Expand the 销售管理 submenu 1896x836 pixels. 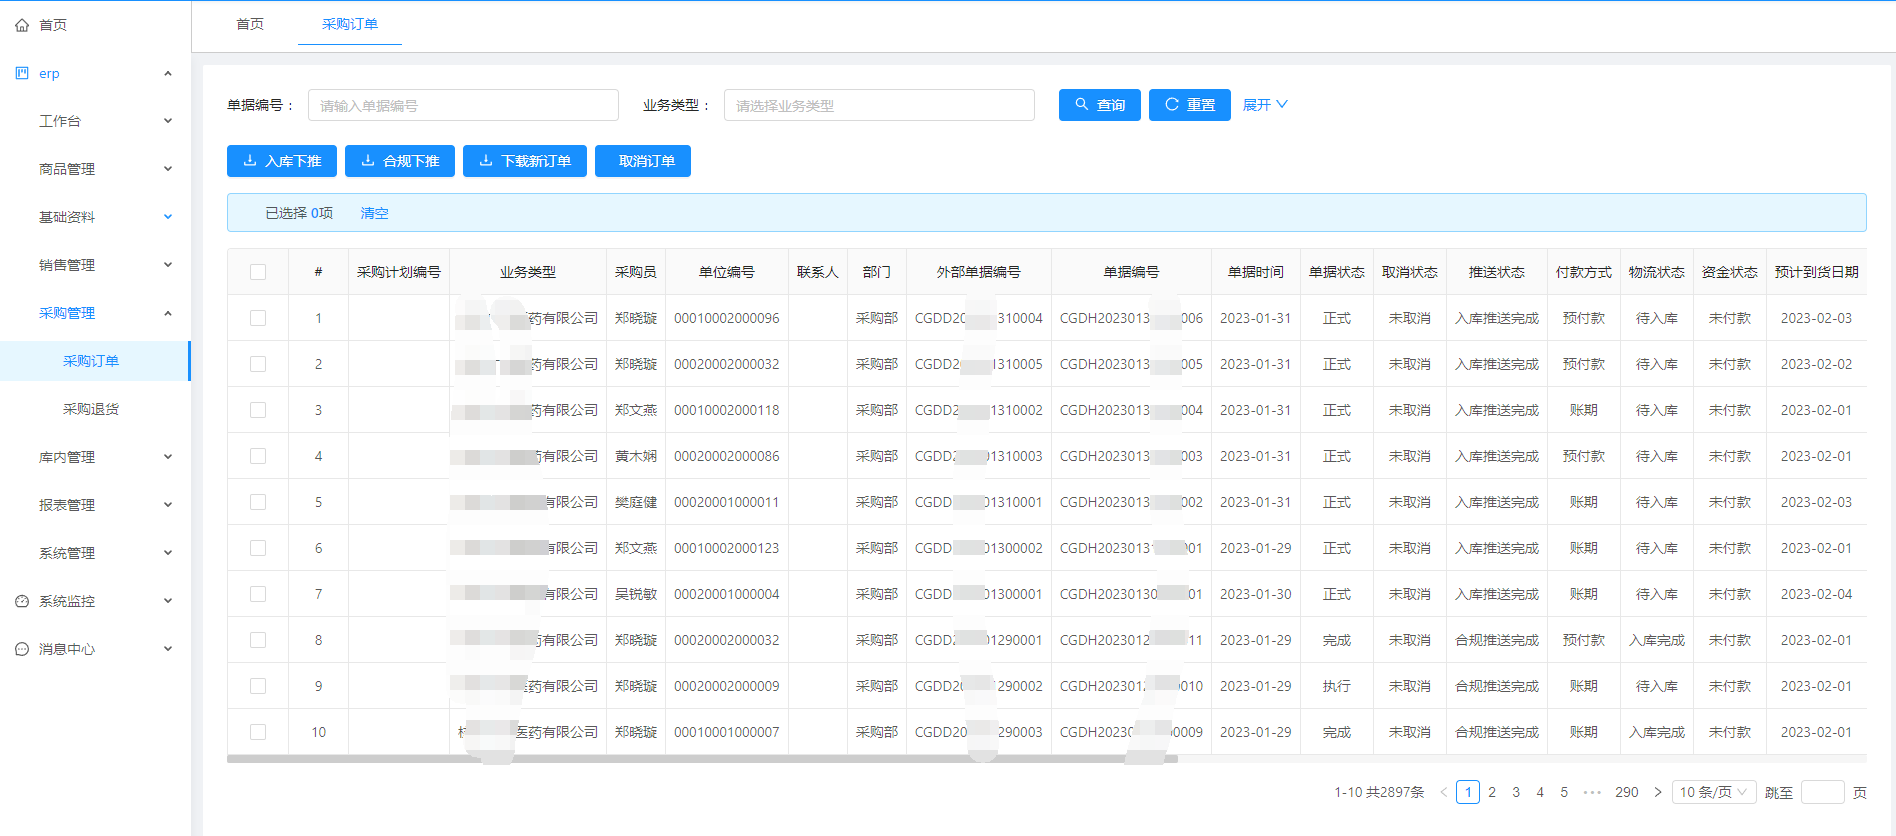[x=168, y=265]
